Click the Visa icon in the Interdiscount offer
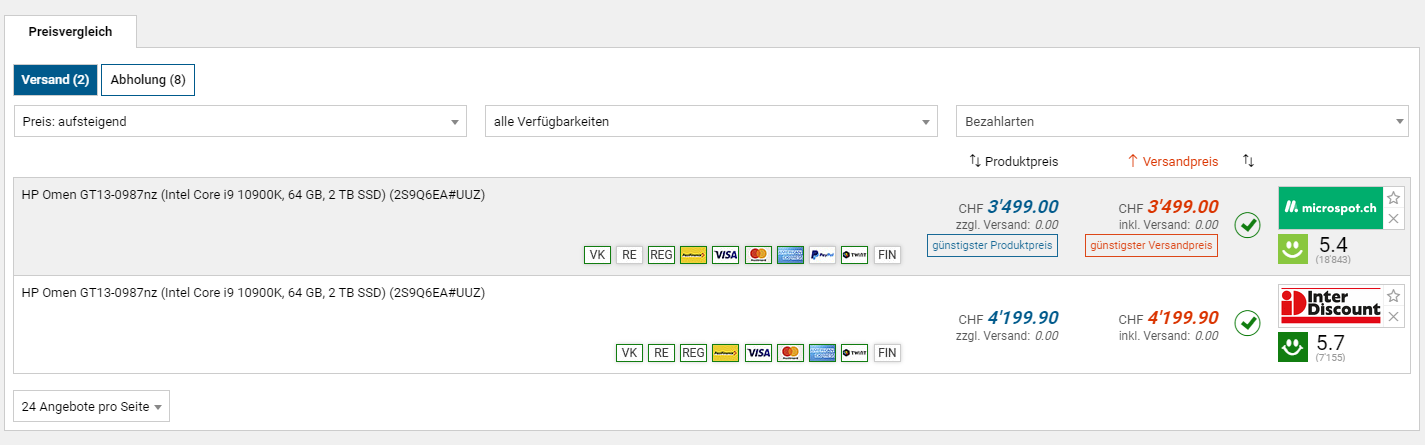The height and width of the screenshot is (445, 1425). point(758,353)
